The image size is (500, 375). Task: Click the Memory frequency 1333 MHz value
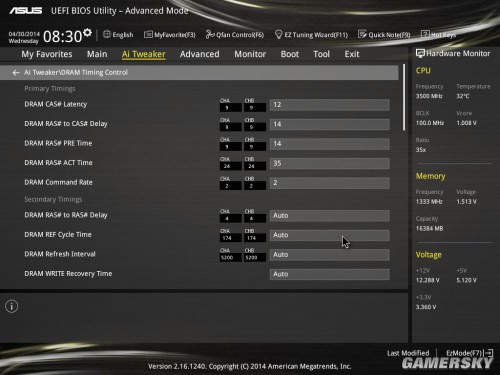(429, 202)
